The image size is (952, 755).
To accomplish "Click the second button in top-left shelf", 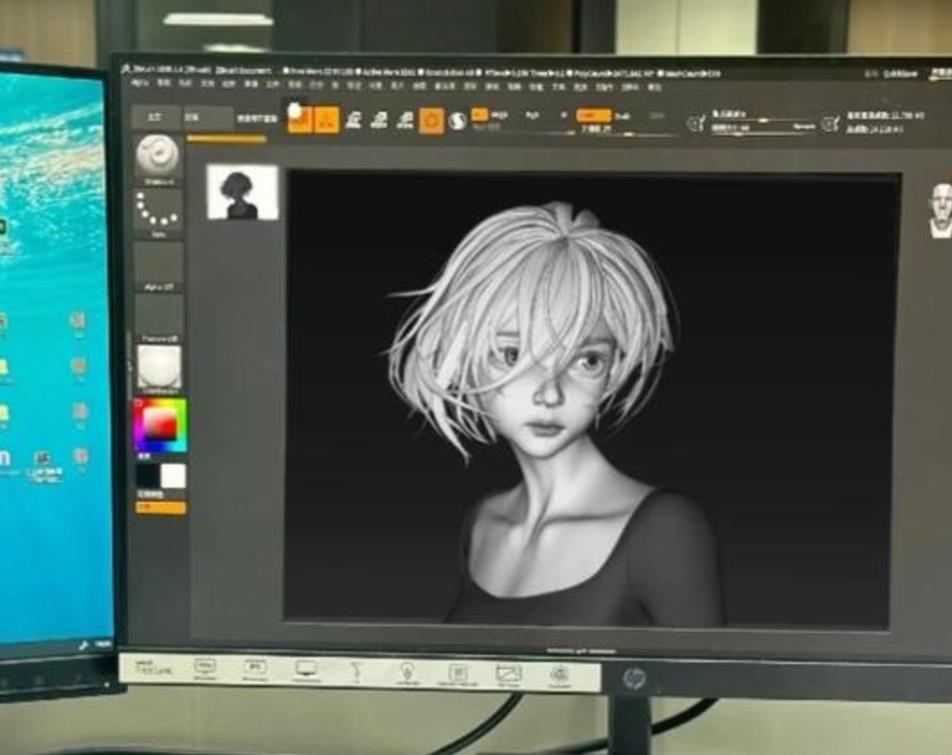I will pos(207,117).
